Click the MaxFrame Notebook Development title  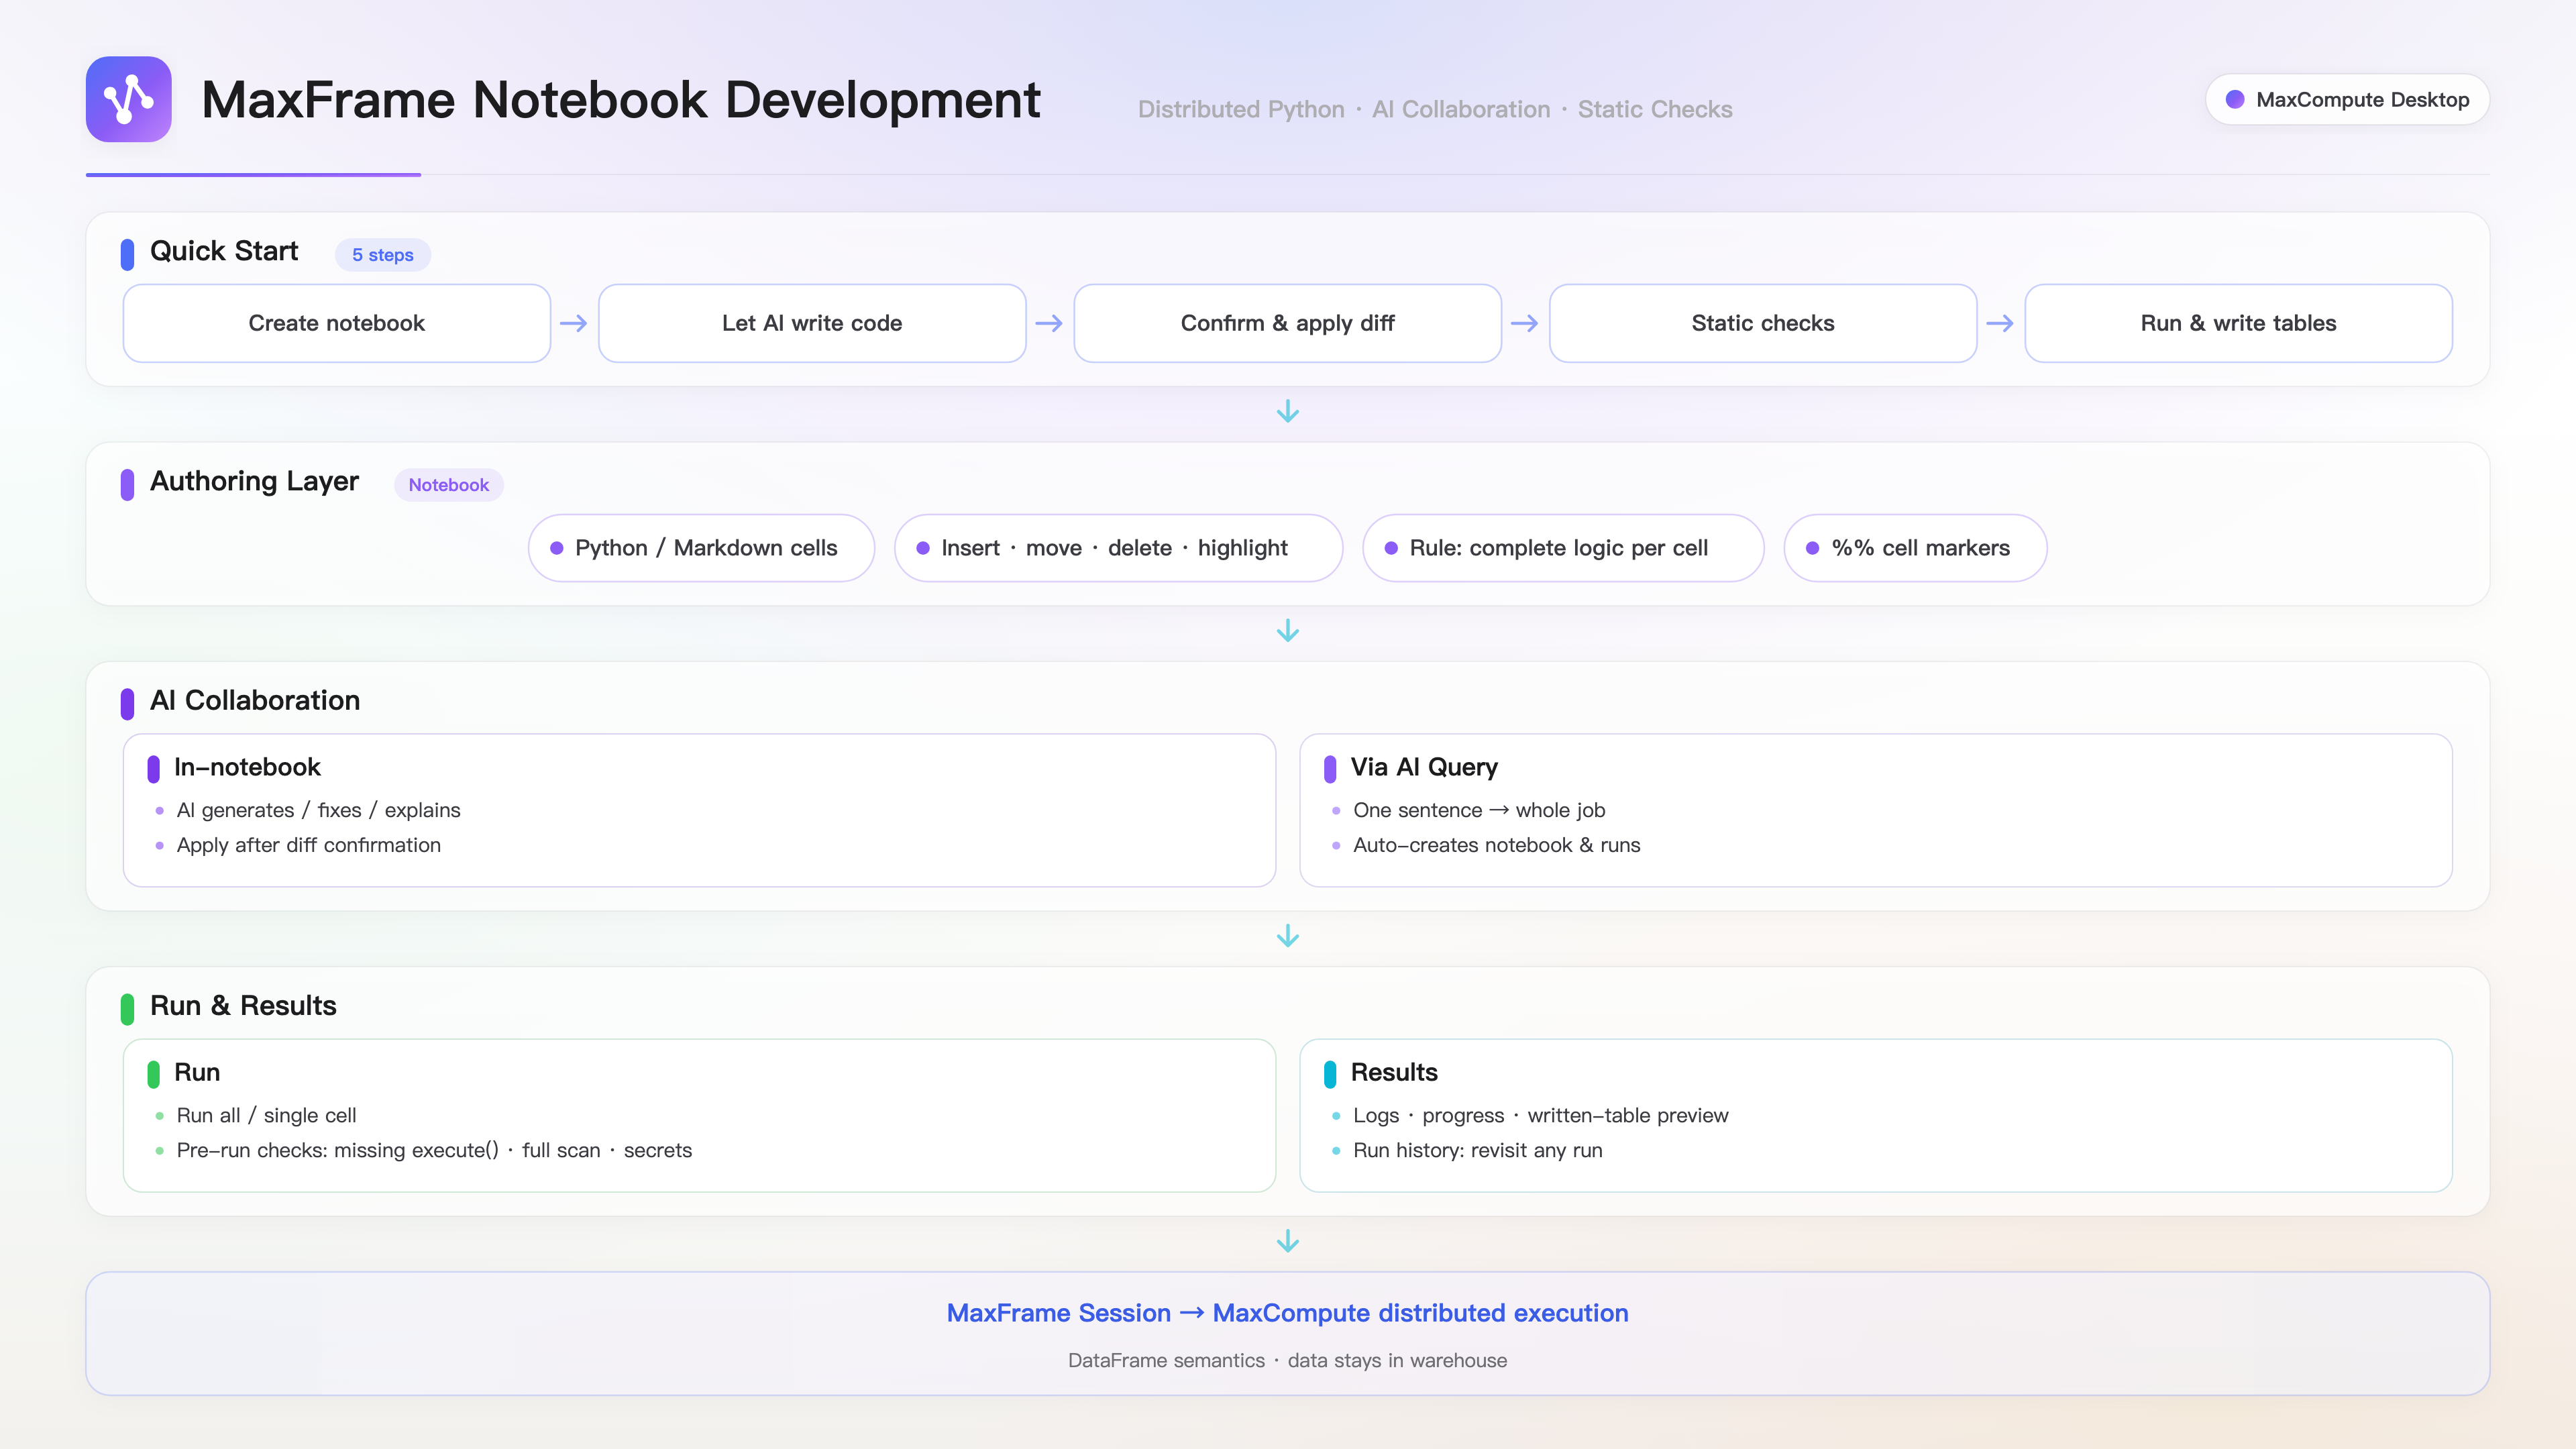tap(621, 100)
